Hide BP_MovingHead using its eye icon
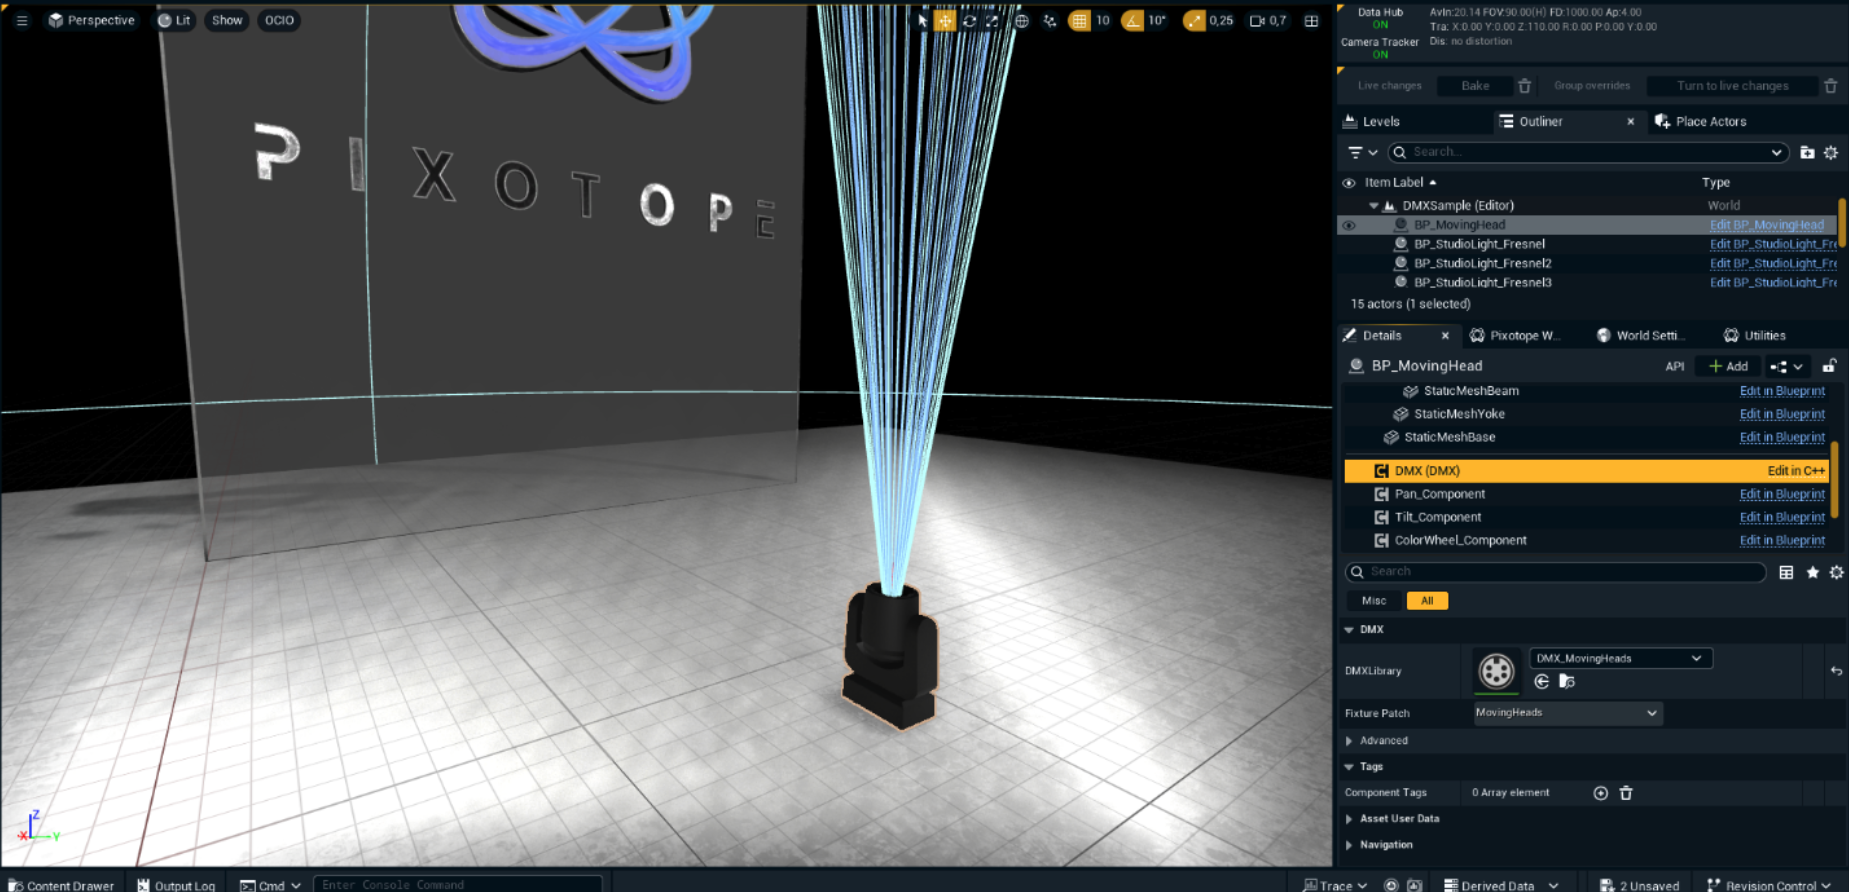The image size is (1849, 892). click(x=1349, y=225)
